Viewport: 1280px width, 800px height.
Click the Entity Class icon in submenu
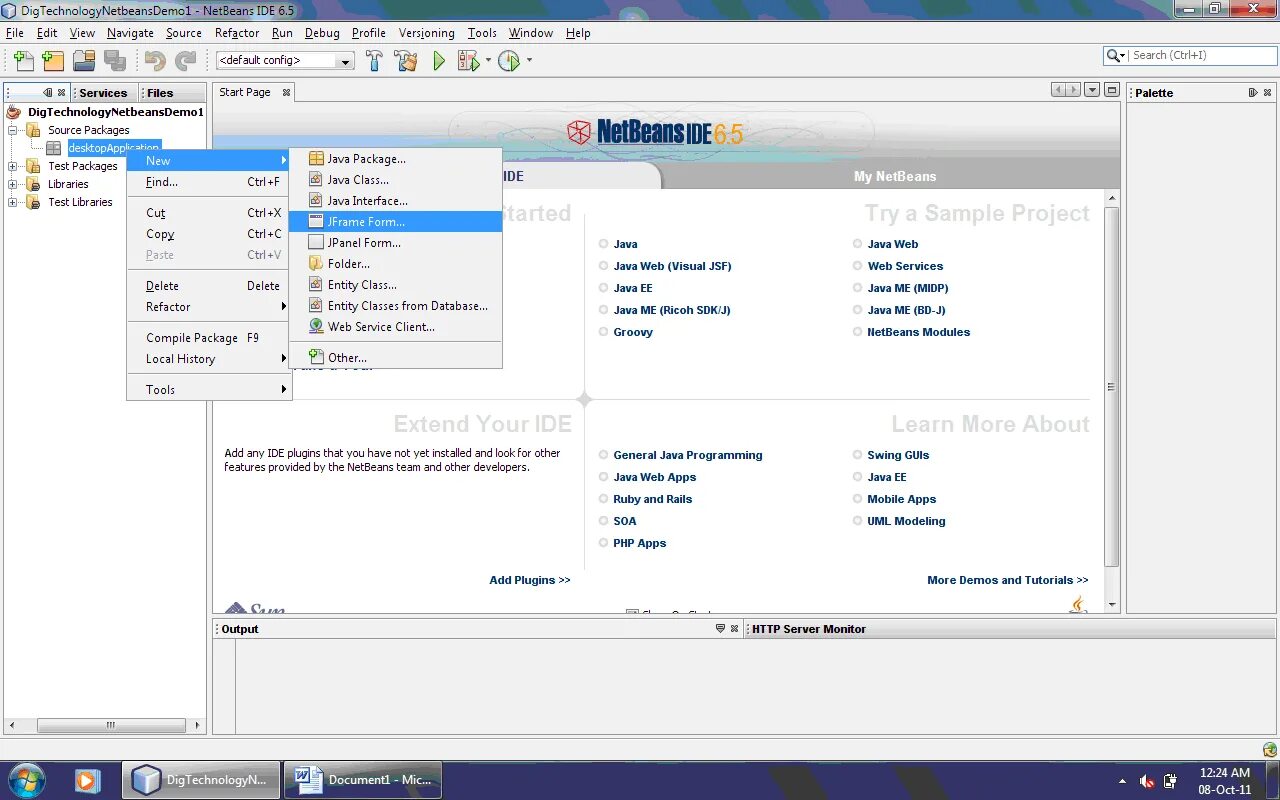point(316,285)
